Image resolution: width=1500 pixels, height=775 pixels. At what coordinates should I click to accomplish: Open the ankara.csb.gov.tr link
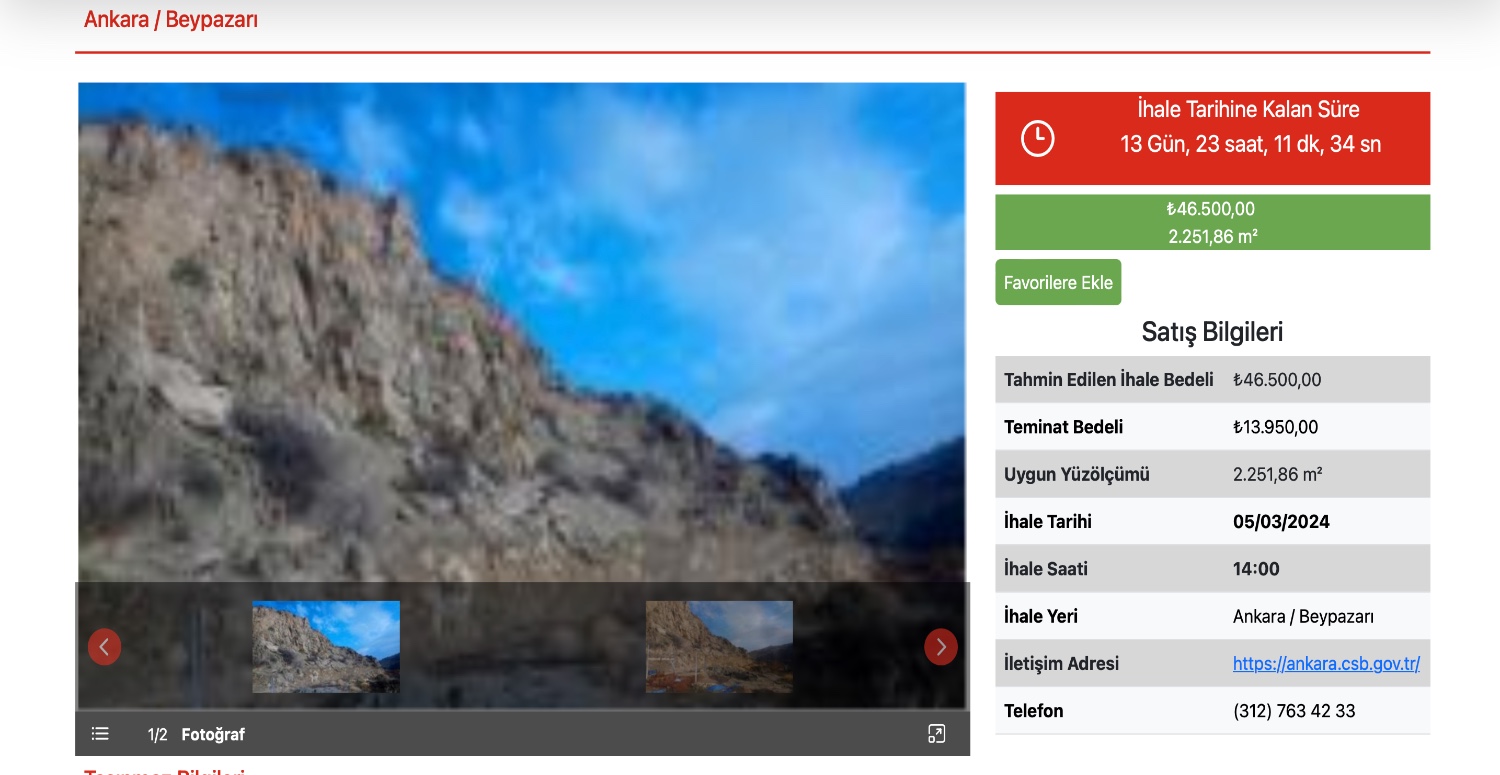(1326, 664)
